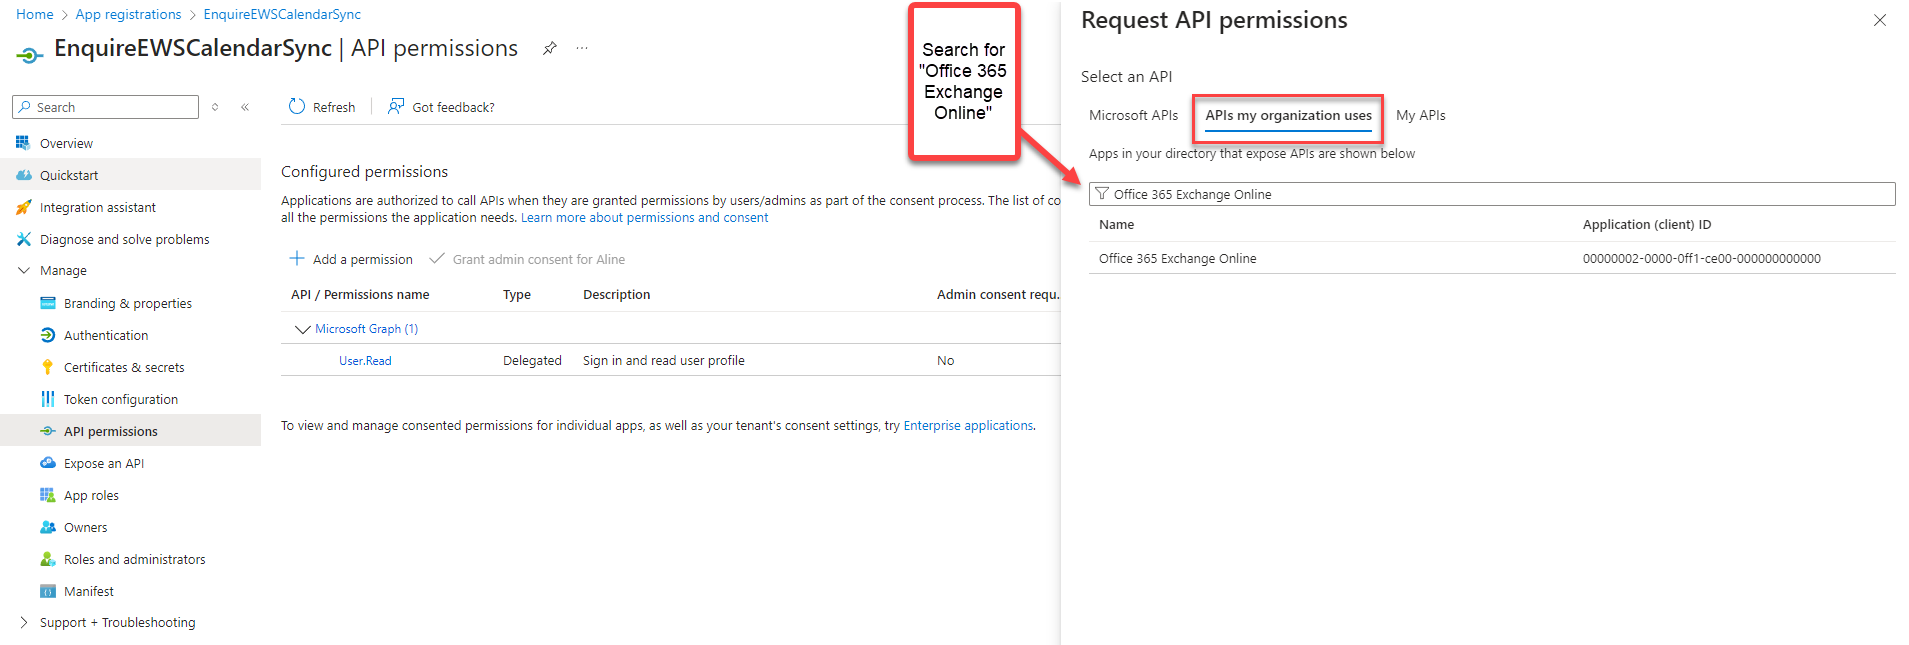Click Sign in and read user profile description

664,360
